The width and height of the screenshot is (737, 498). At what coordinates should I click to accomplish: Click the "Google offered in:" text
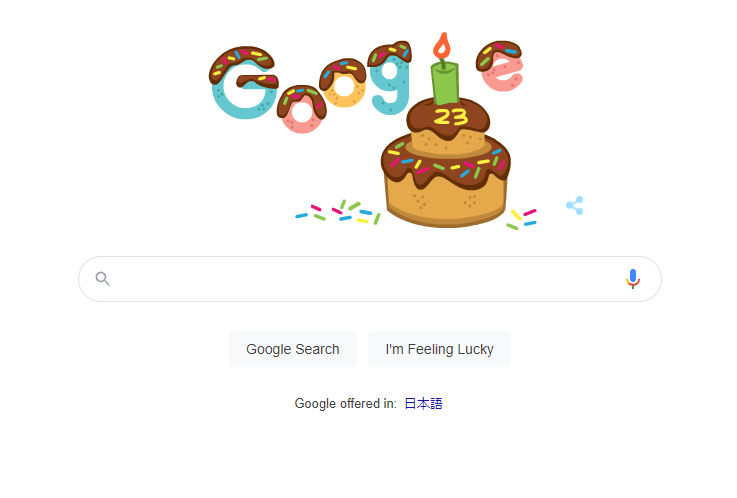[x=345, y=404]
